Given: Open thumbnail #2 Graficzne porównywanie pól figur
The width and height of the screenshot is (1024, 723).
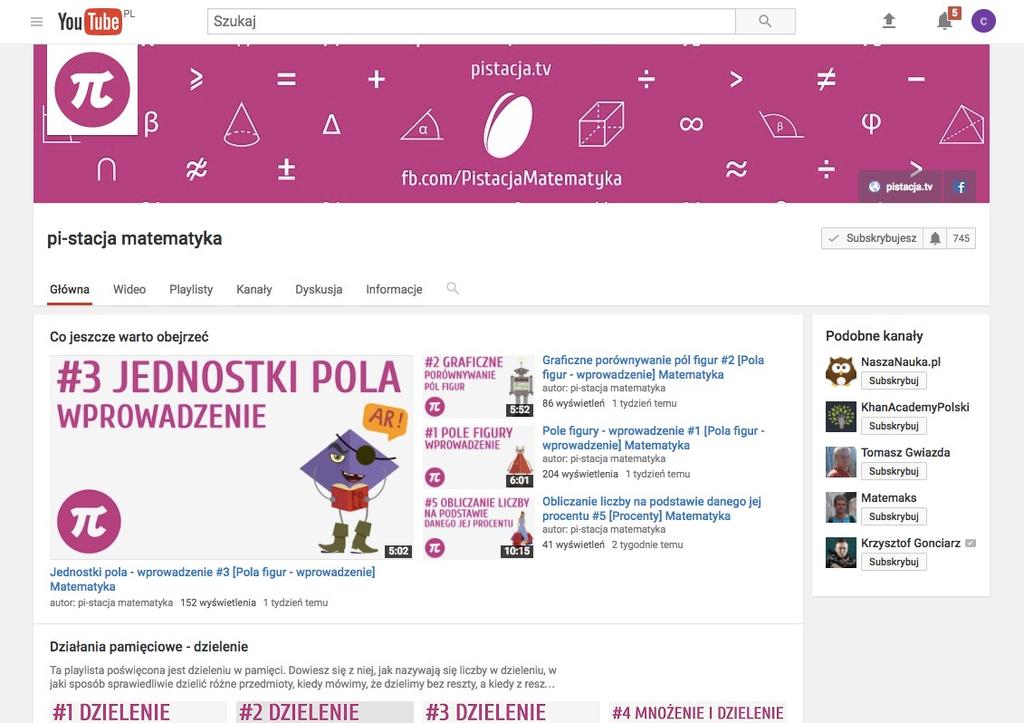Looking at the screenshot, I should click(479, 387).
